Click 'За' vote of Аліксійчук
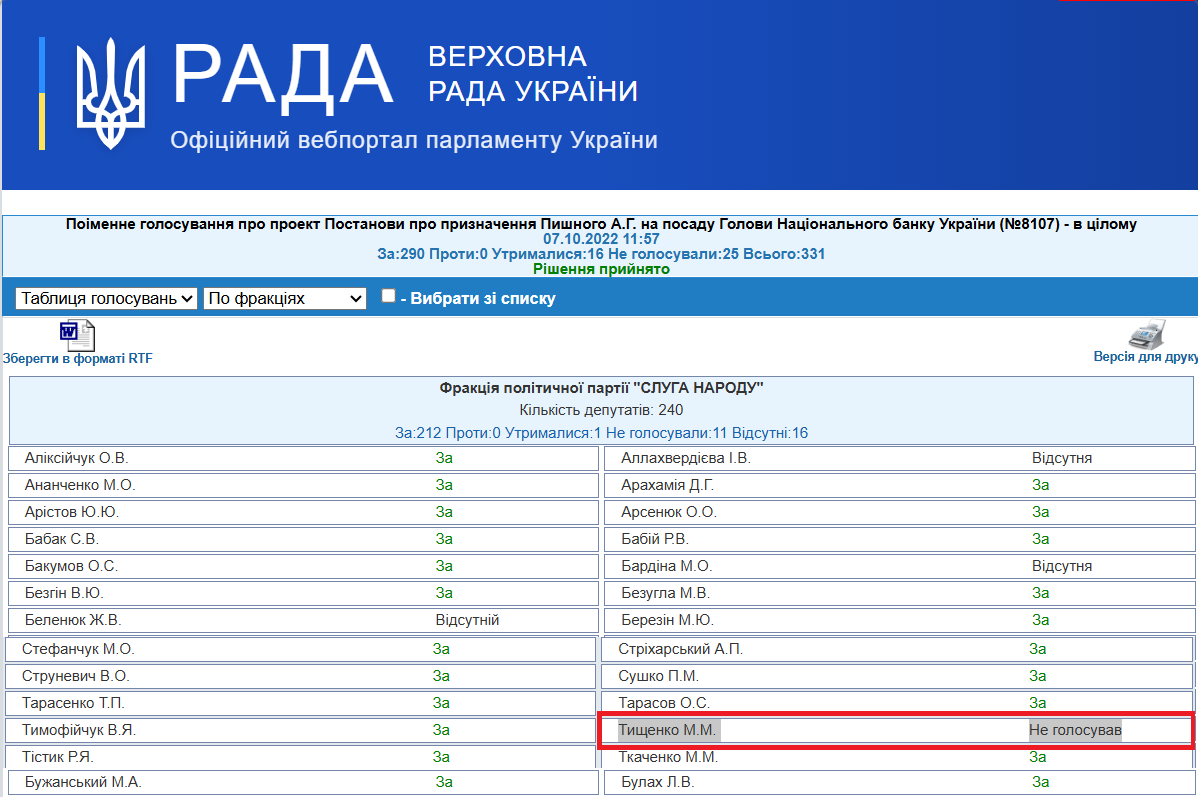The width and height of the screenshot is (1198, 797). coord(444,458)
